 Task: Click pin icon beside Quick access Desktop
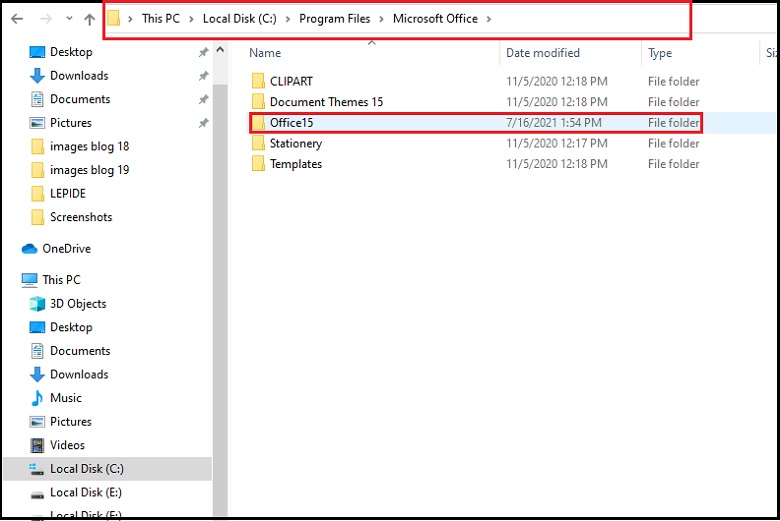click(203, 52)
